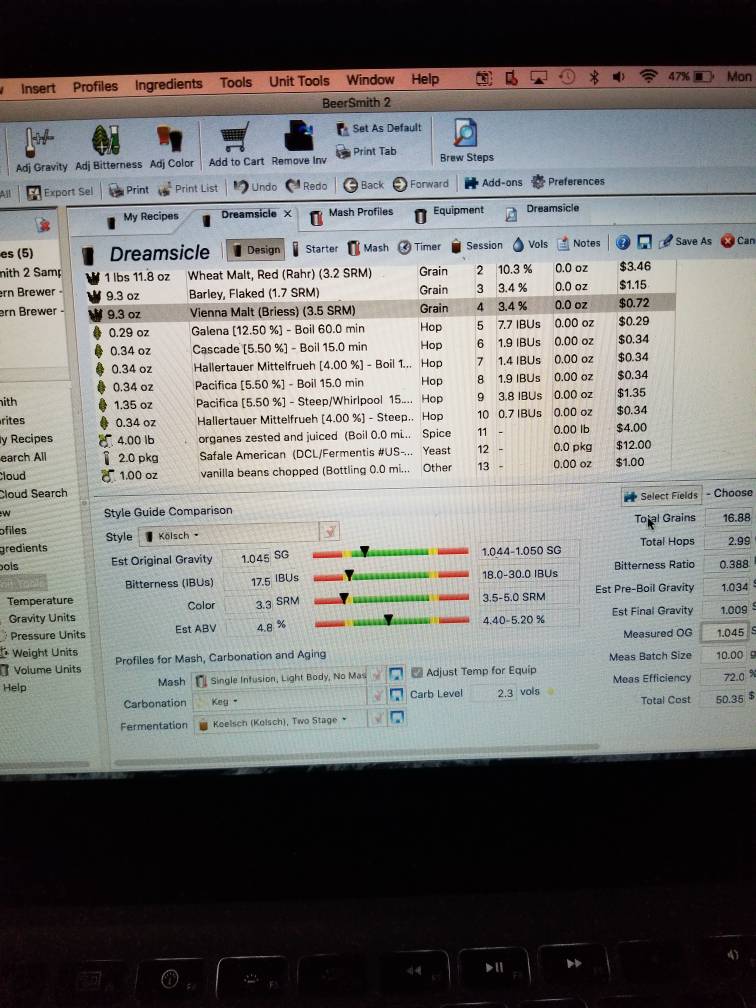Screen dimensions: 756x1008
Task: Open the Equipment tab
Action: (449, 211)
